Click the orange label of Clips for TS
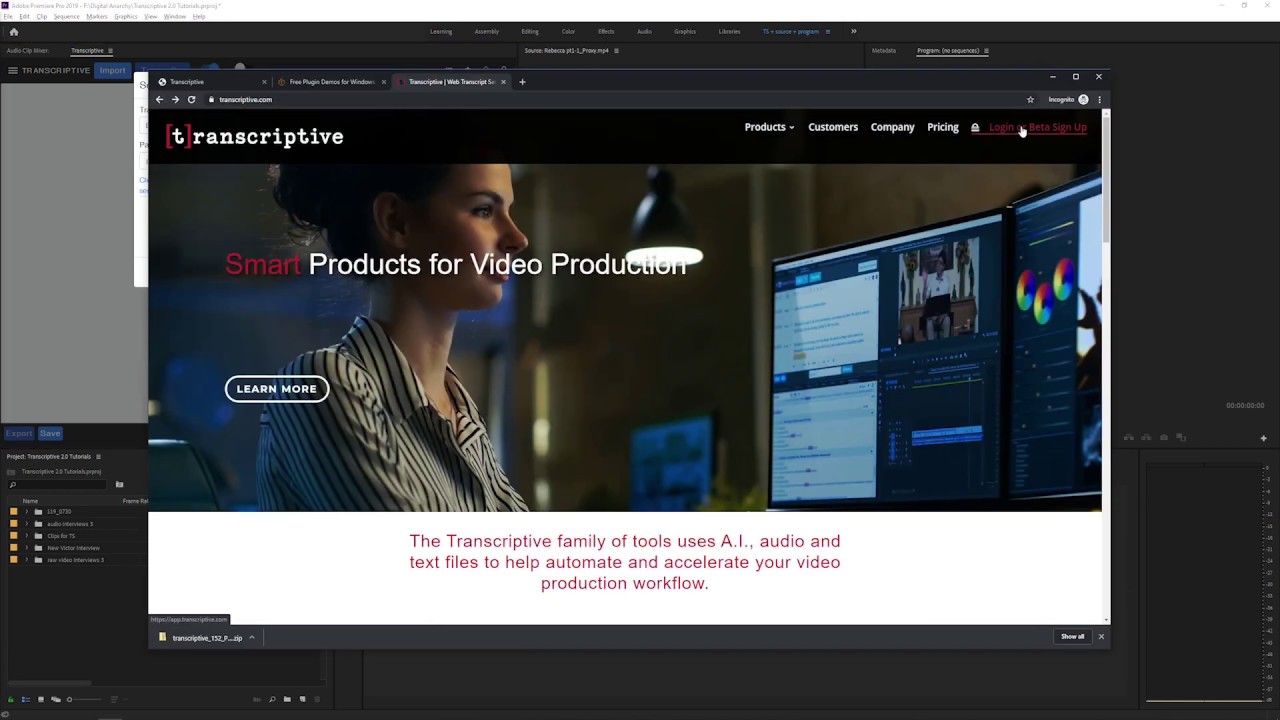1280x720 pixels. [x=13, y=536]
